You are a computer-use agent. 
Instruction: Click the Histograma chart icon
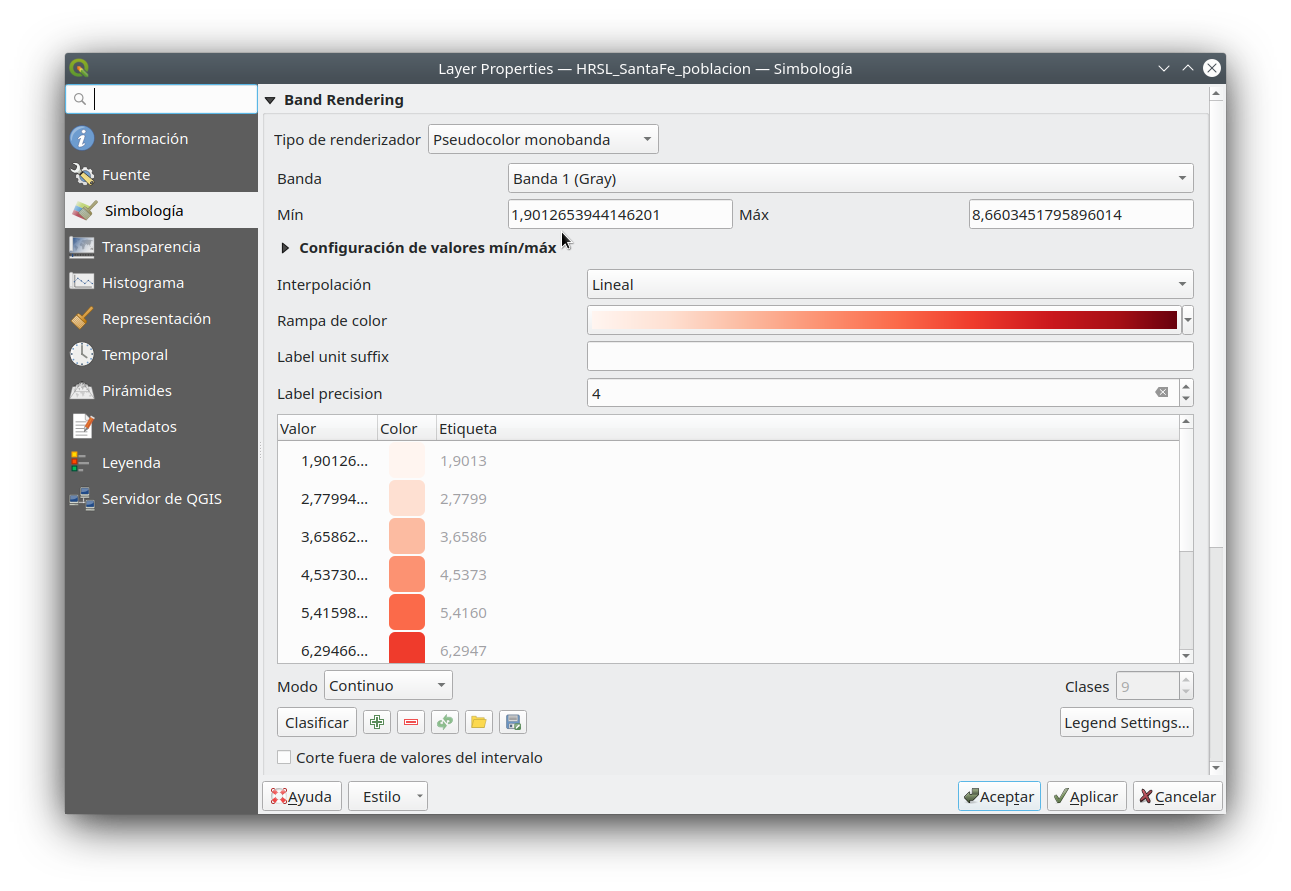coord(82,282)
